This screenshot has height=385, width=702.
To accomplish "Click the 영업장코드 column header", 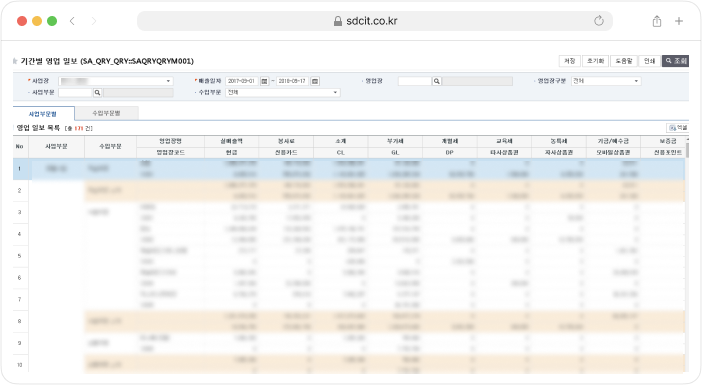I will click(x=171, y=153).
